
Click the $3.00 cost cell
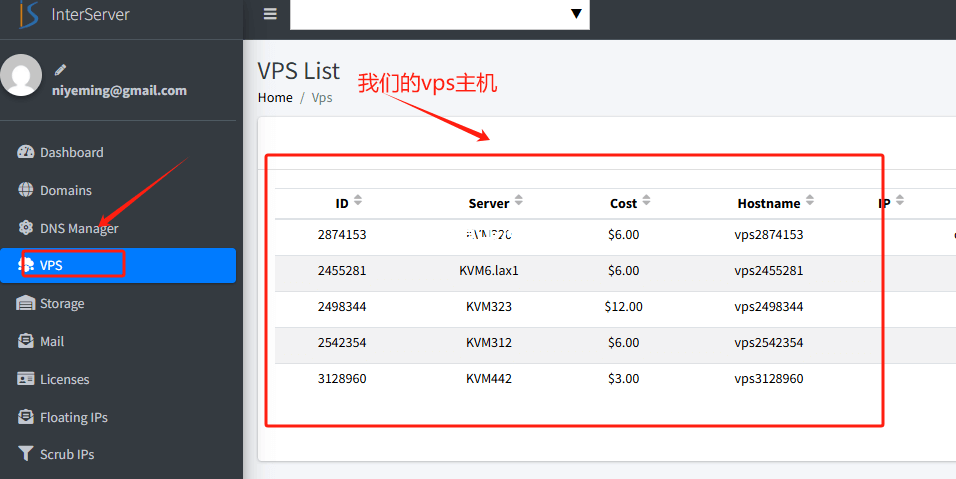coord(624,378)
